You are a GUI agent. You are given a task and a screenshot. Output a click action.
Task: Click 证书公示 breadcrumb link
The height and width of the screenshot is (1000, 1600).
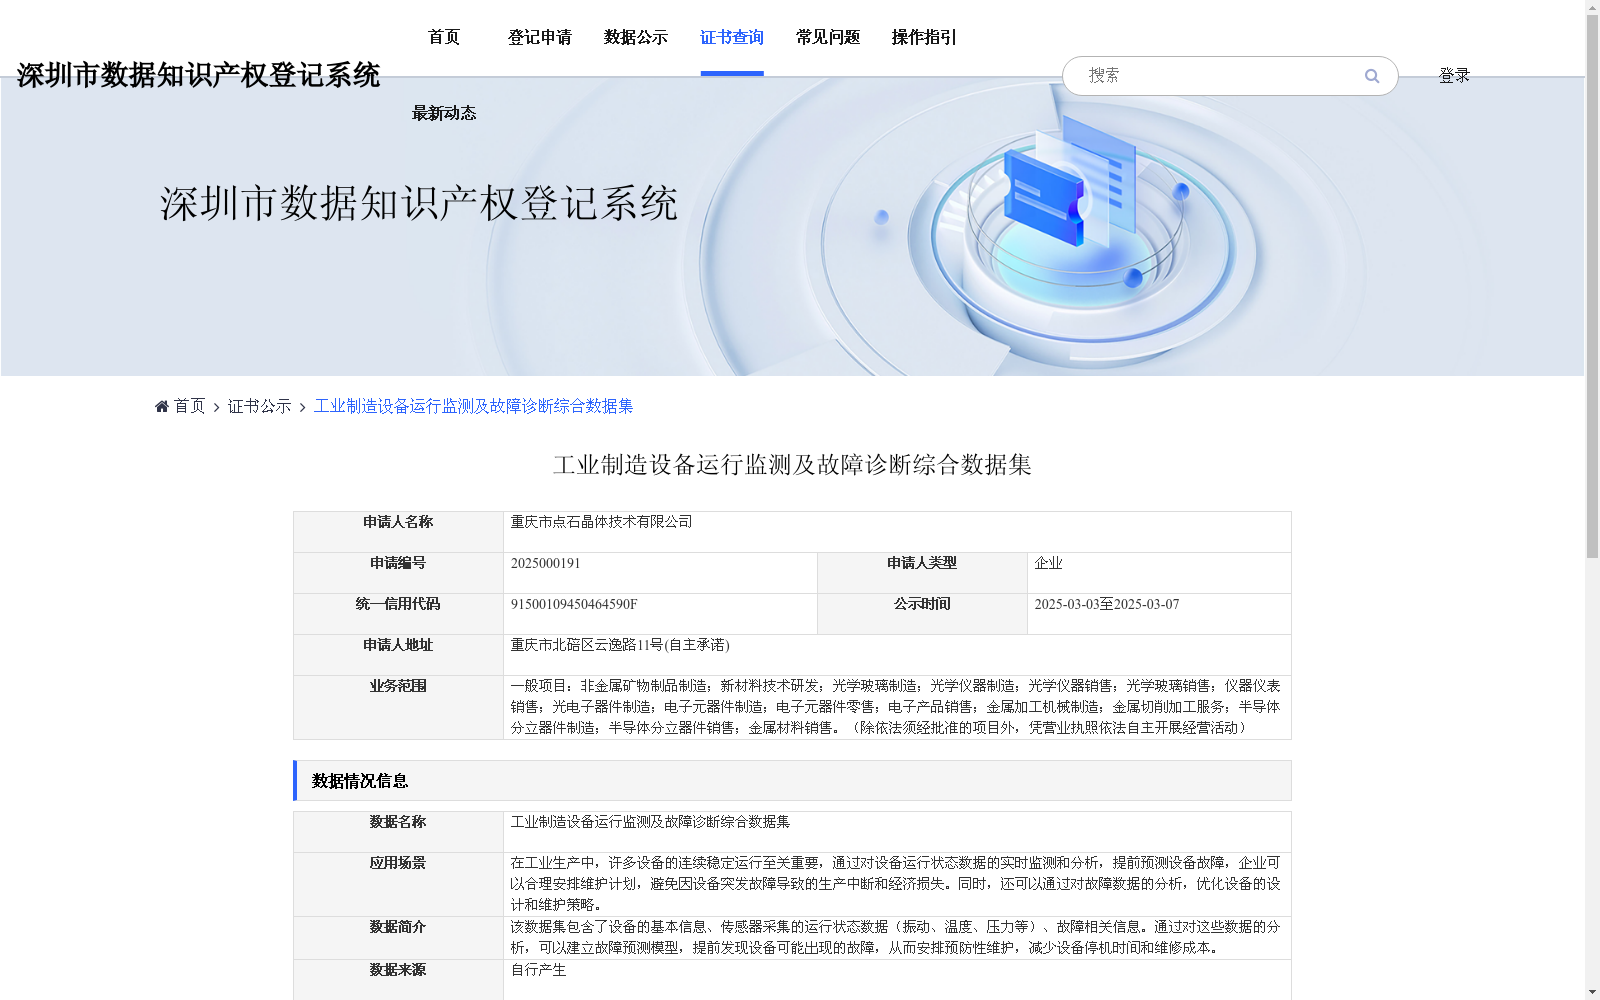[260, 406]
